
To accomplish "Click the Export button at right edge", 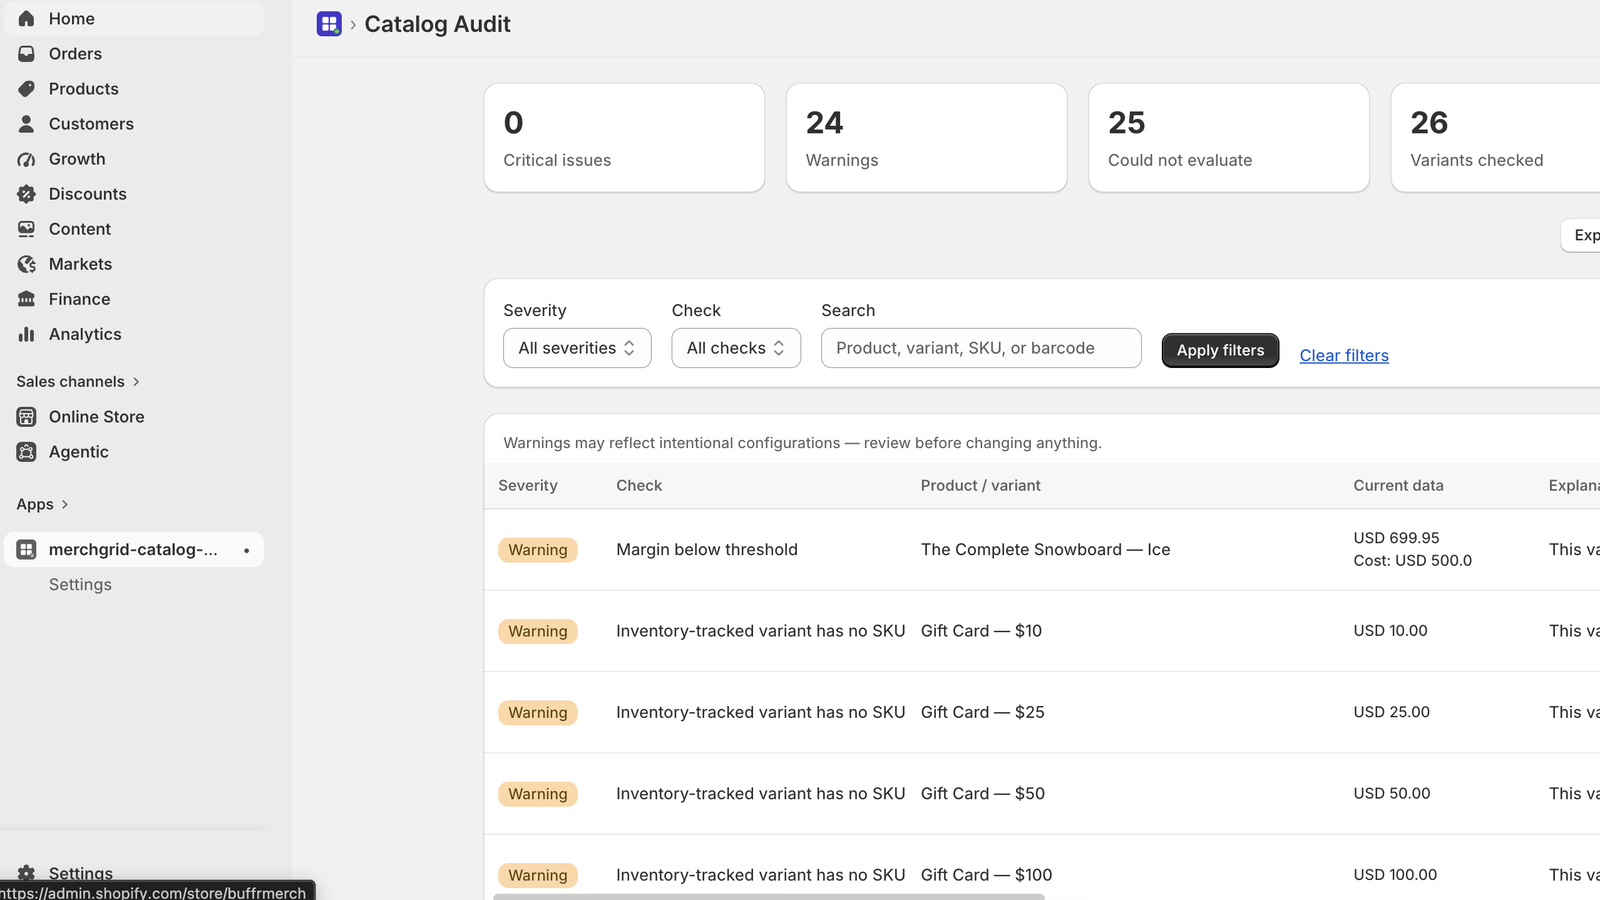I will pyautogui.click(x=1581, y=236).
